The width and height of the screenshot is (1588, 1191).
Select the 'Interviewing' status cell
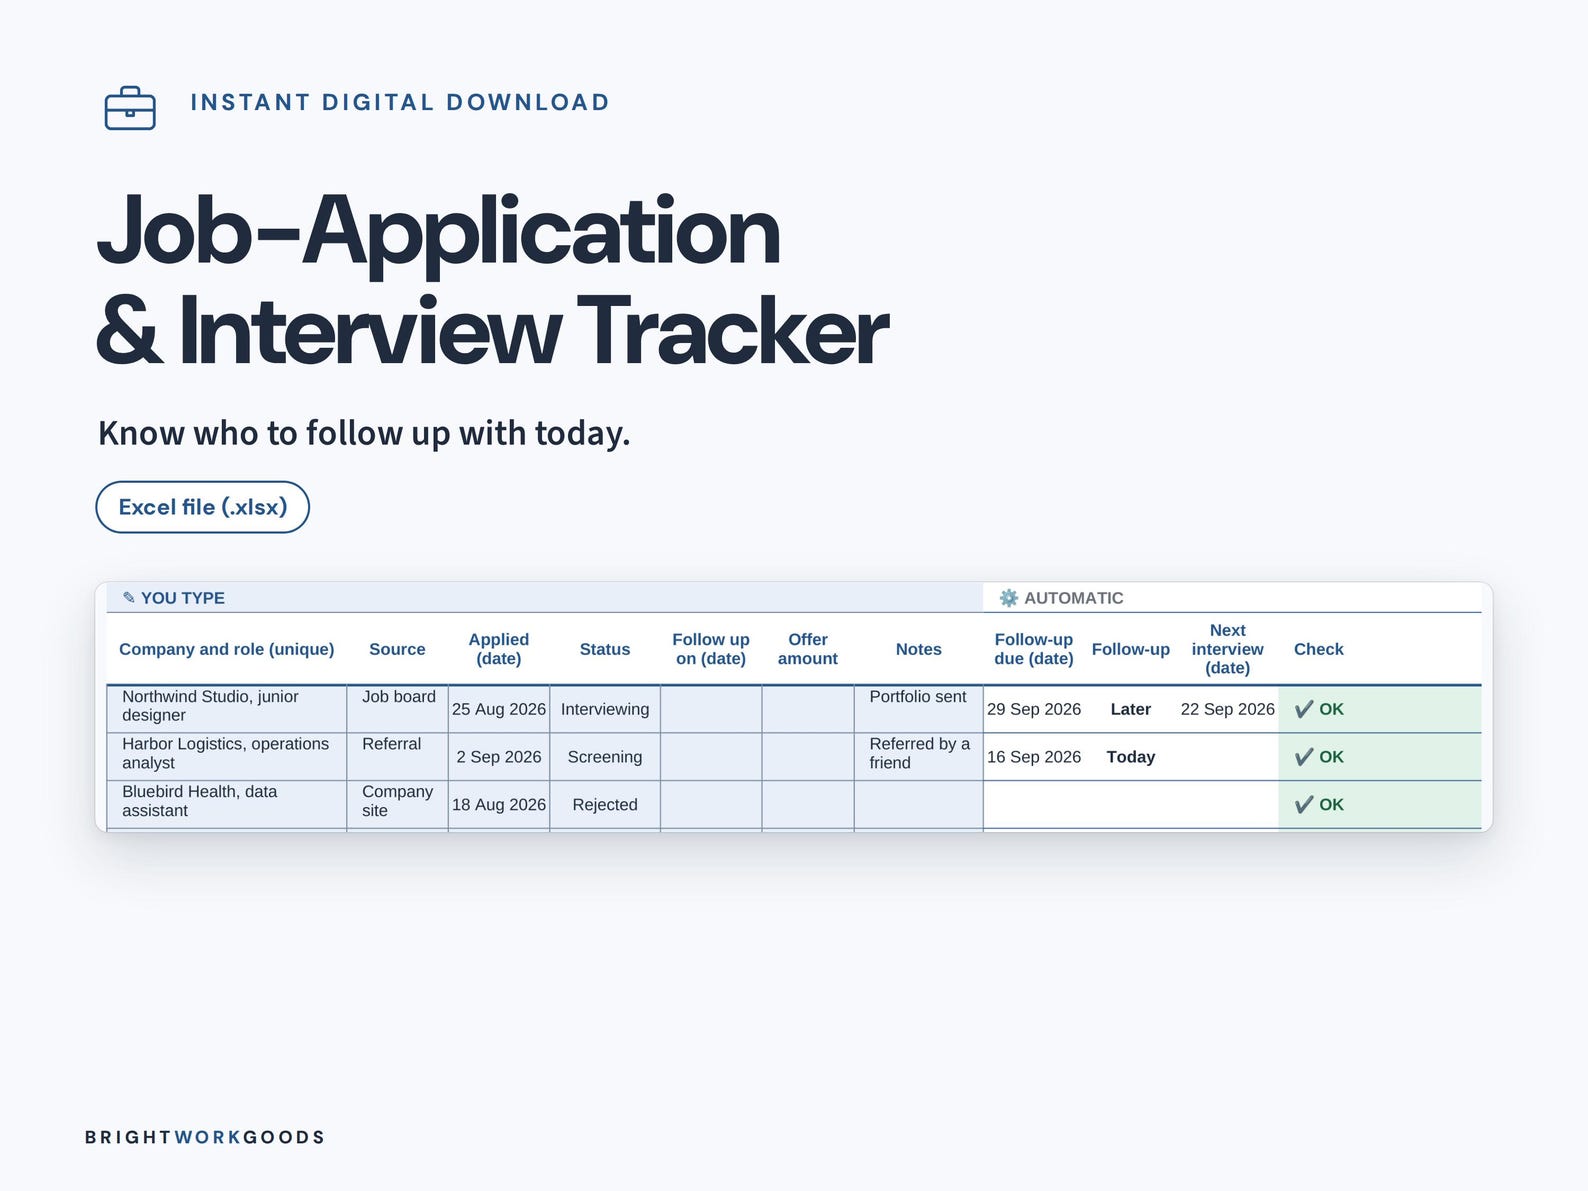tap(605, 709)
